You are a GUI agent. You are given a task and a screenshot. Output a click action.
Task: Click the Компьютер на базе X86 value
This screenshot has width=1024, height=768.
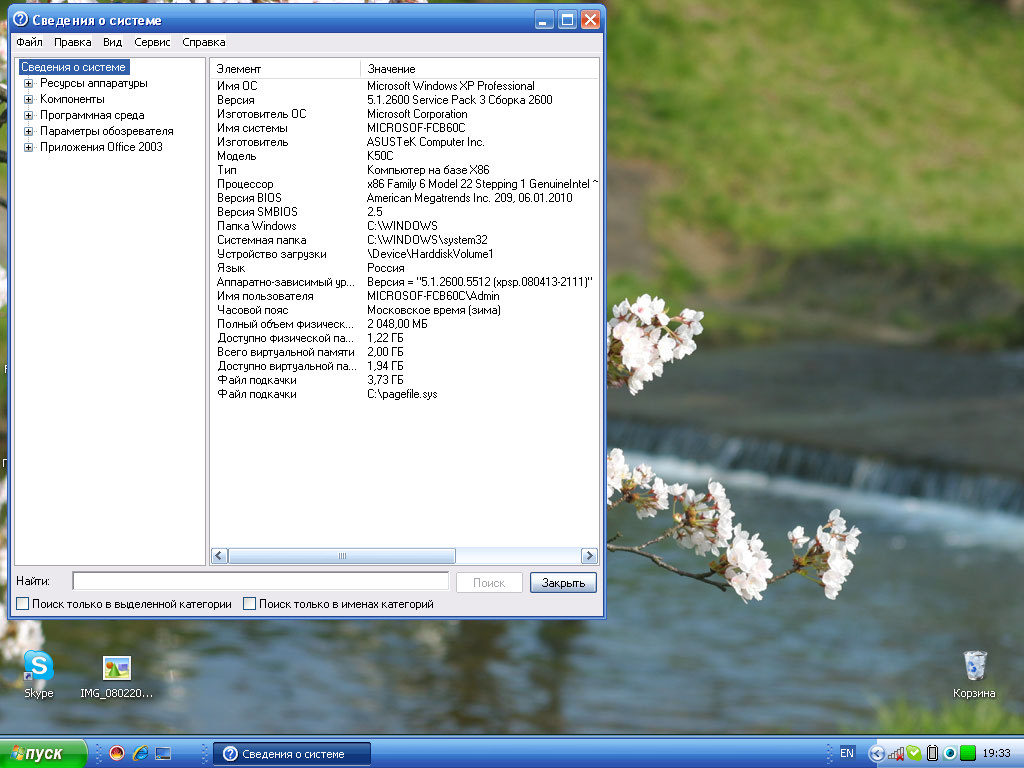coord(428,170)
